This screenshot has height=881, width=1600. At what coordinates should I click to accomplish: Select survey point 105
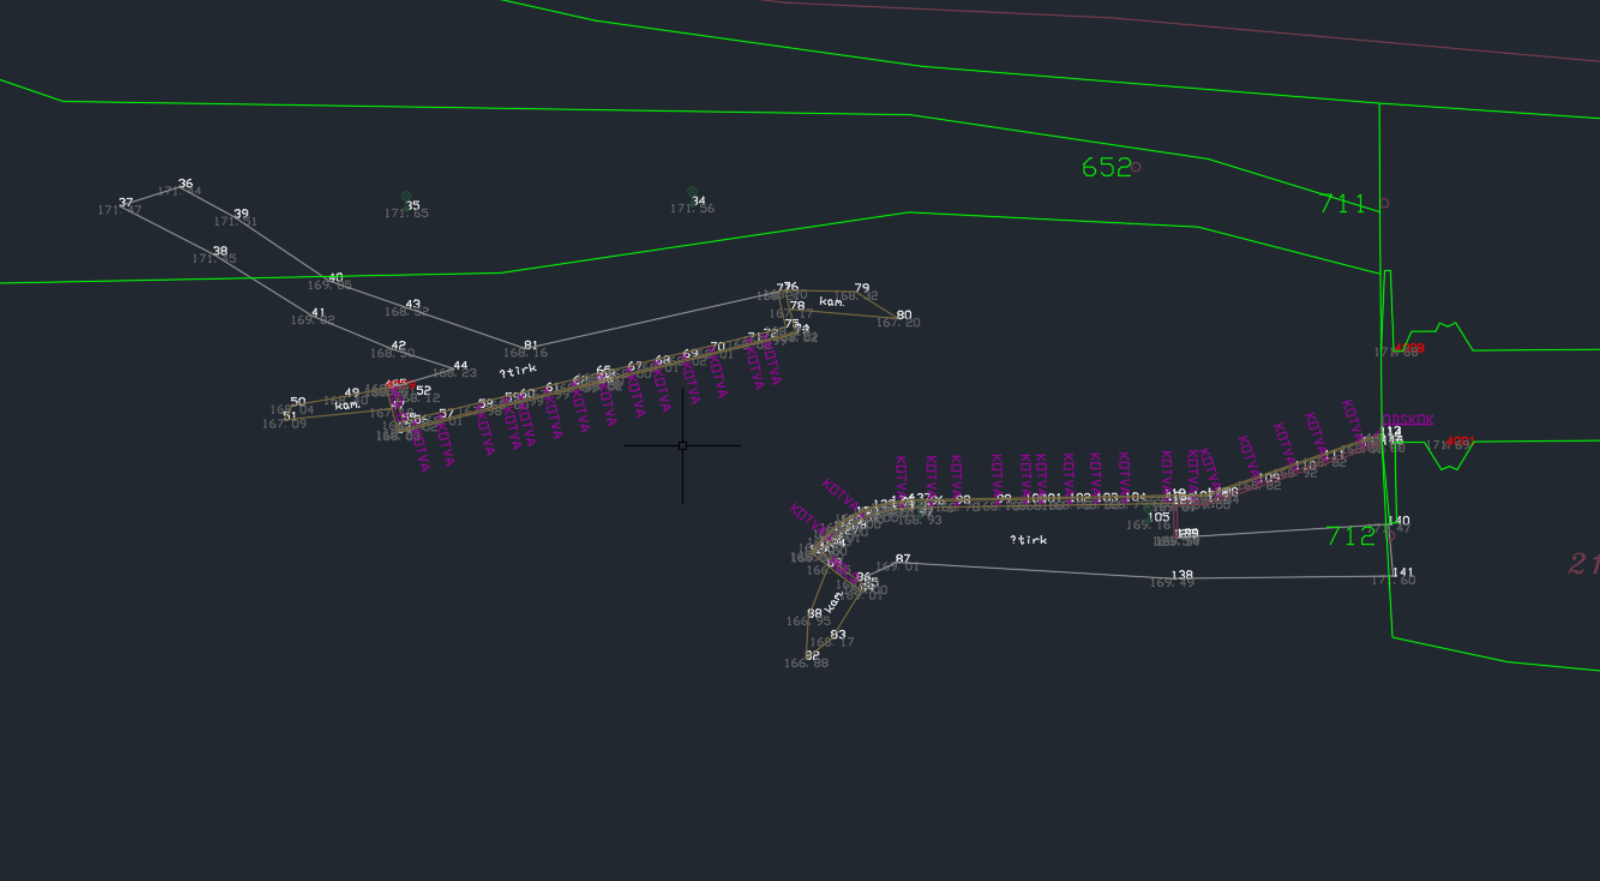[x=1158, y=517]
